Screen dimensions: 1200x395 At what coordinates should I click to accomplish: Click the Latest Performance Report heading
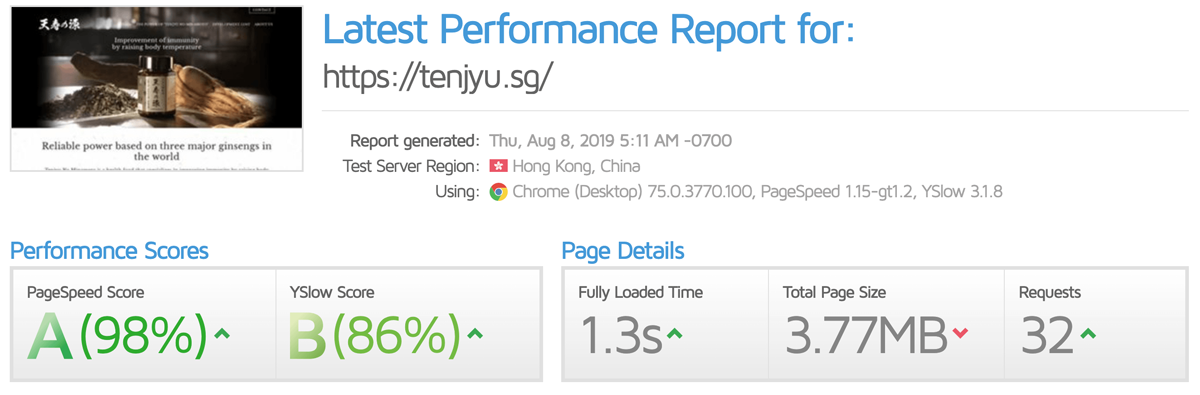[x=589, y=29]
